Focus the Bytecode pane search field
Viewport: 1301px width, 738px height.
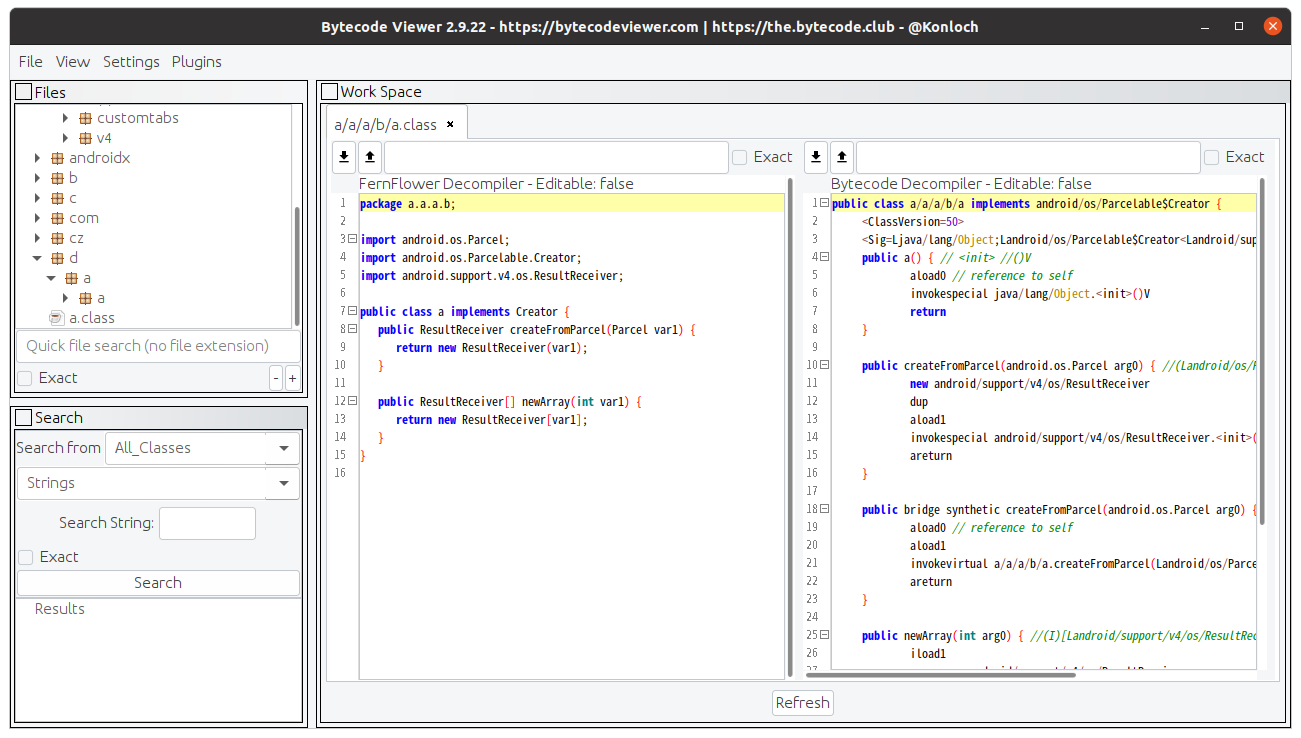(1028, 157)
